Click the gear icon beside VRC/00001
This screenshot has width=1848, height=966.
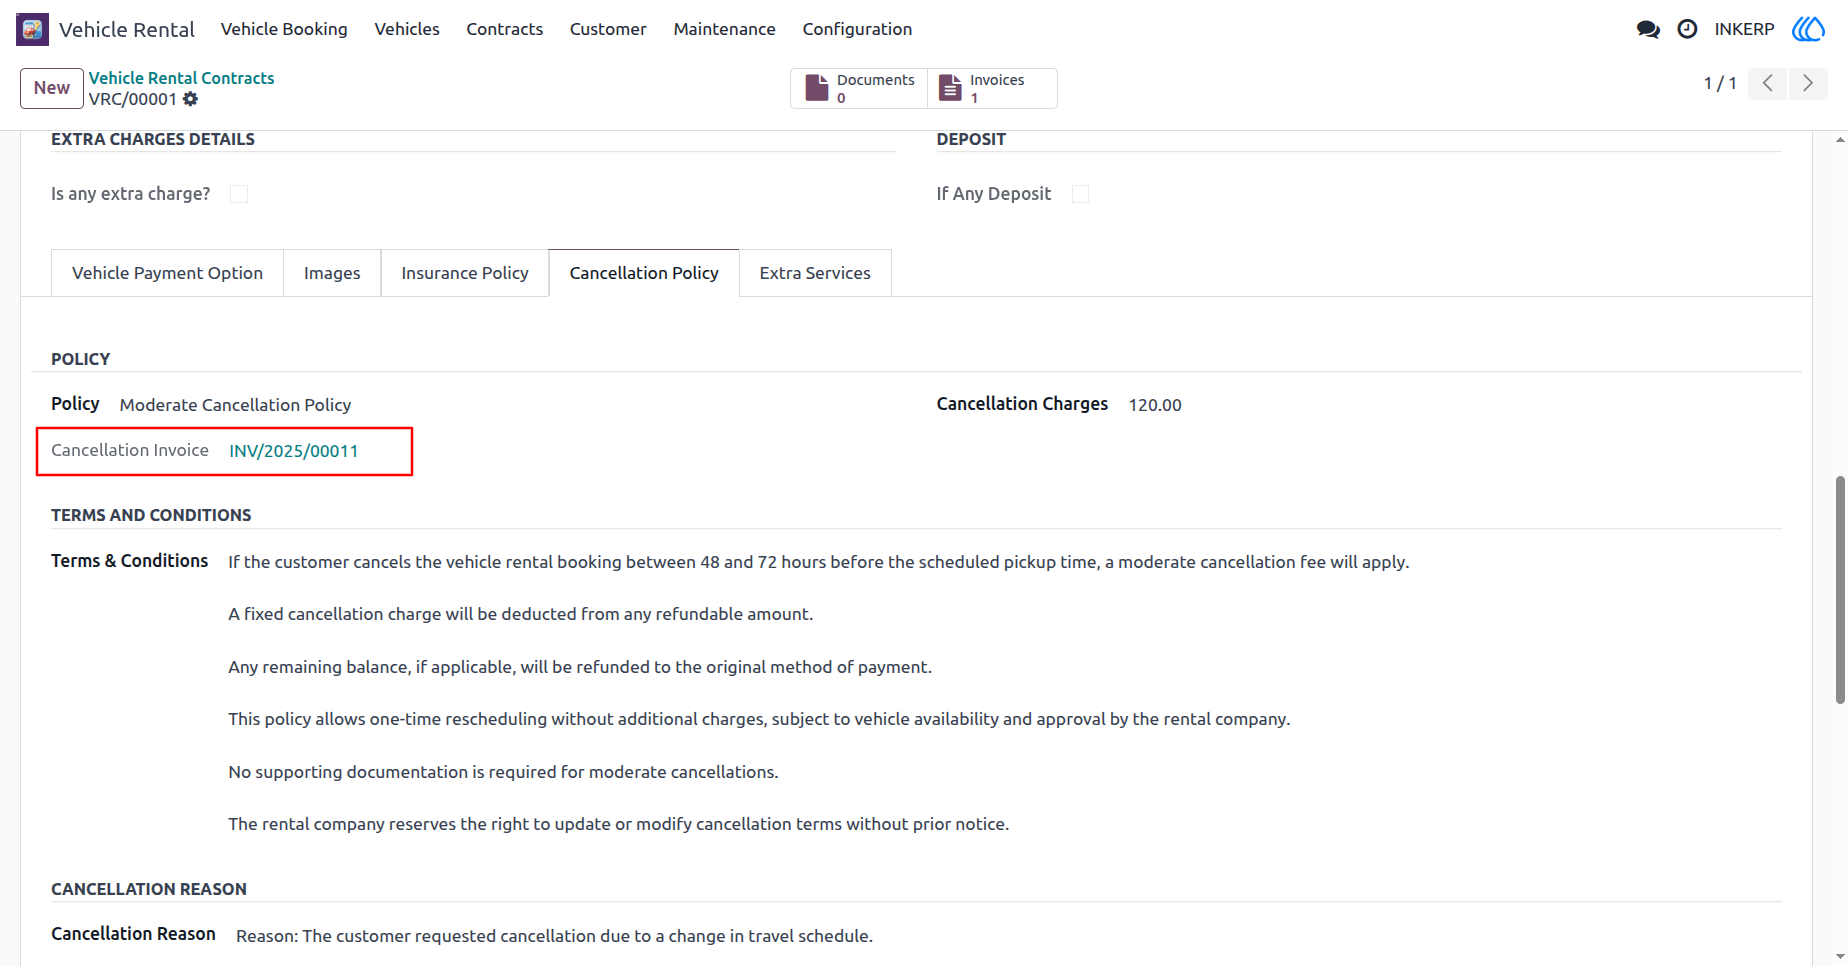point(191,99)
